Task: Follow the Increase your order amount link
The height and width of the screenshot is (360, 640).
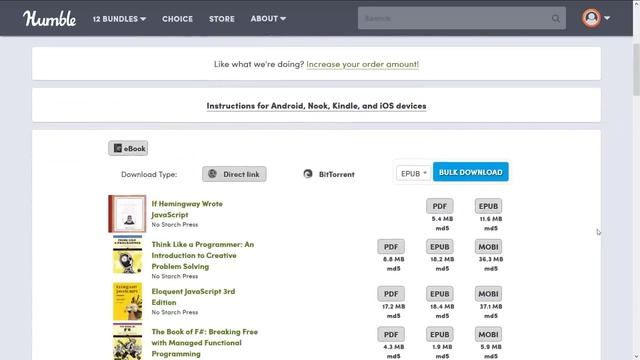Action: coord(362,64)
